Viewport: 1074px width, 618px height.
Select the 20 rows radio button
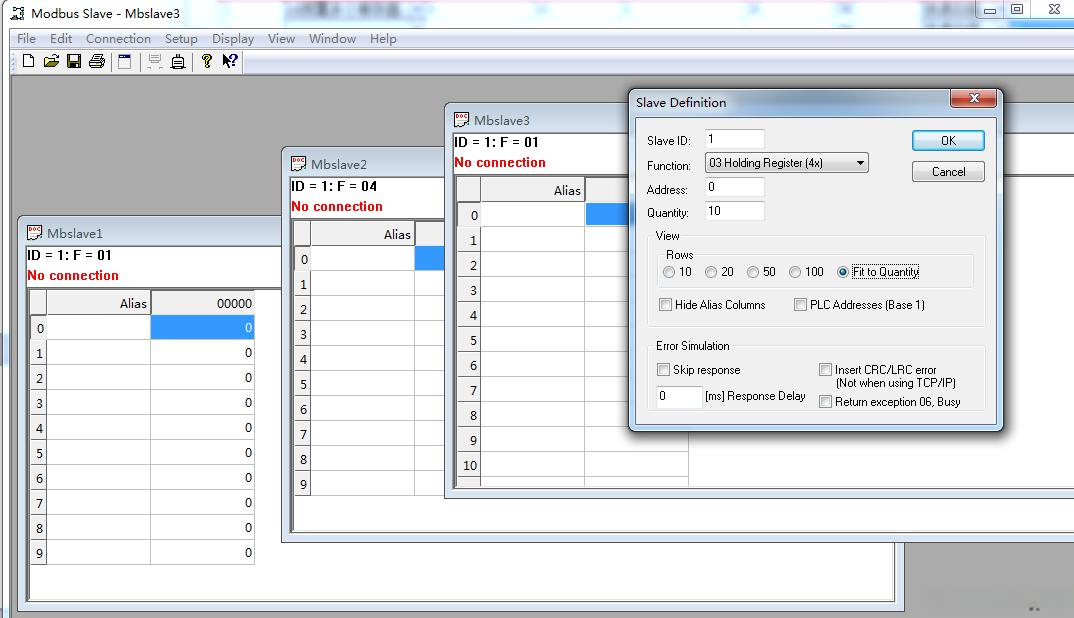point(711,272)
